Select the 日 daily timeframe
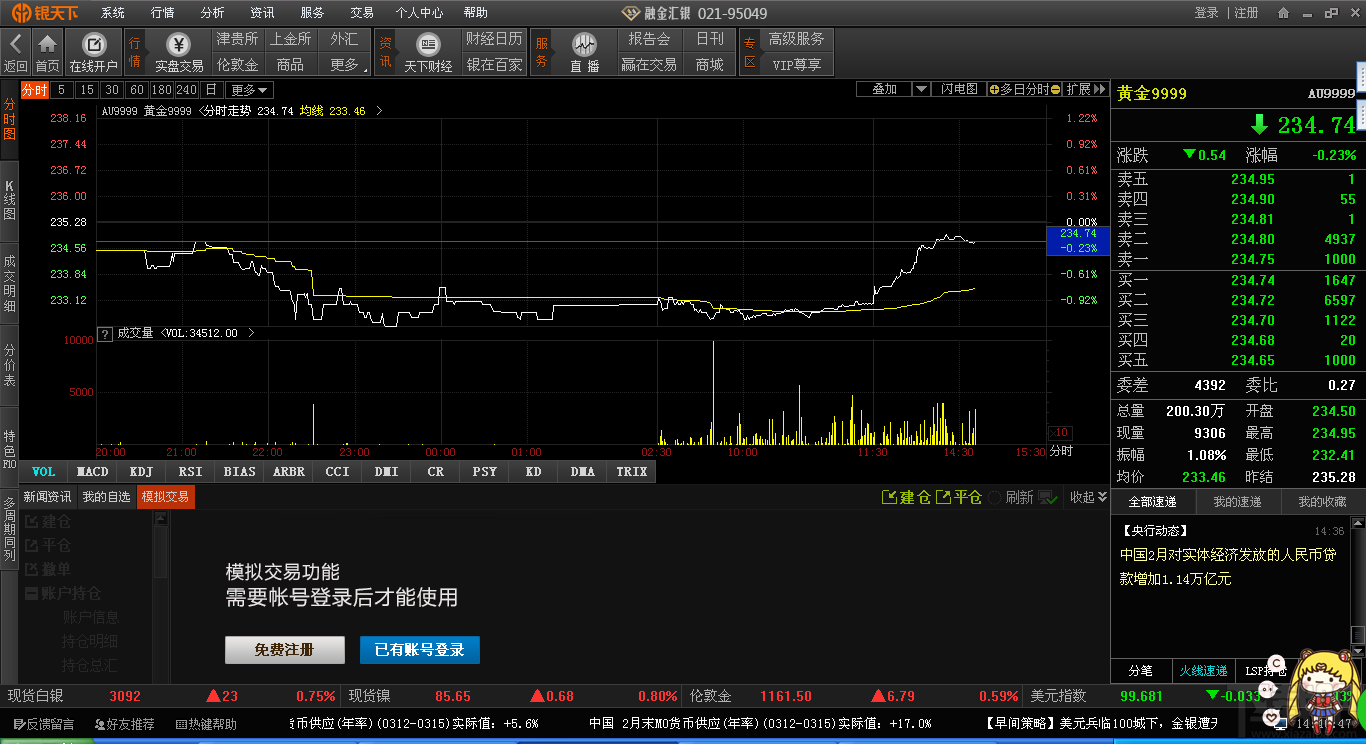This screenshot has height=744, width=1366. point(212,90)
